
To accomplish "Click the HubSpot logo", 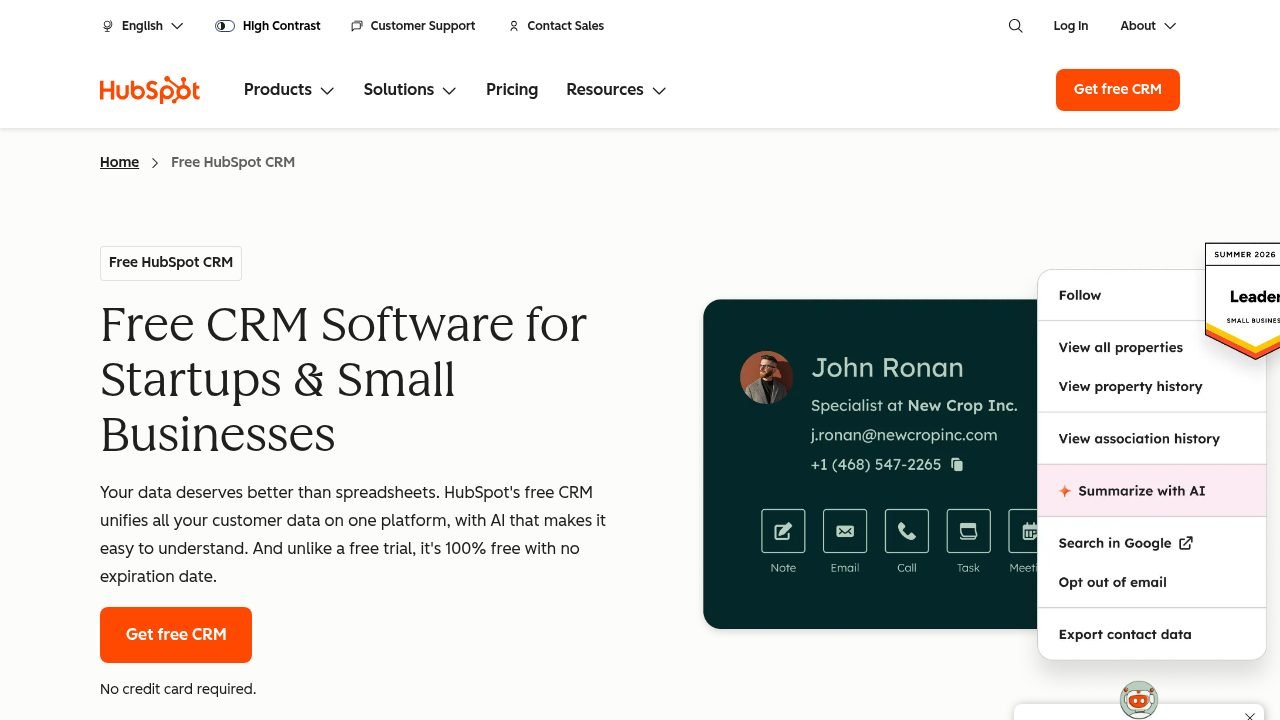I will click(150, 90).
